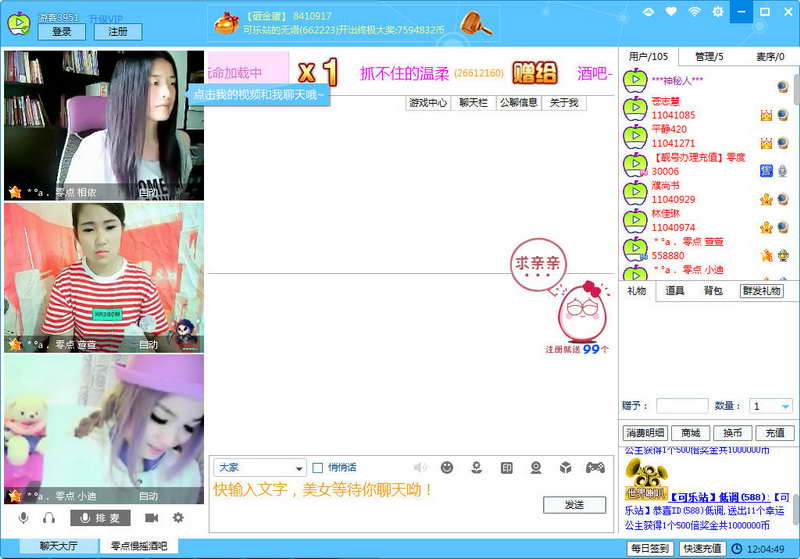The height and width of the screenshot is (559, 800).
Task: Click the headphones icon below the videos
Action: coord(49,518)
